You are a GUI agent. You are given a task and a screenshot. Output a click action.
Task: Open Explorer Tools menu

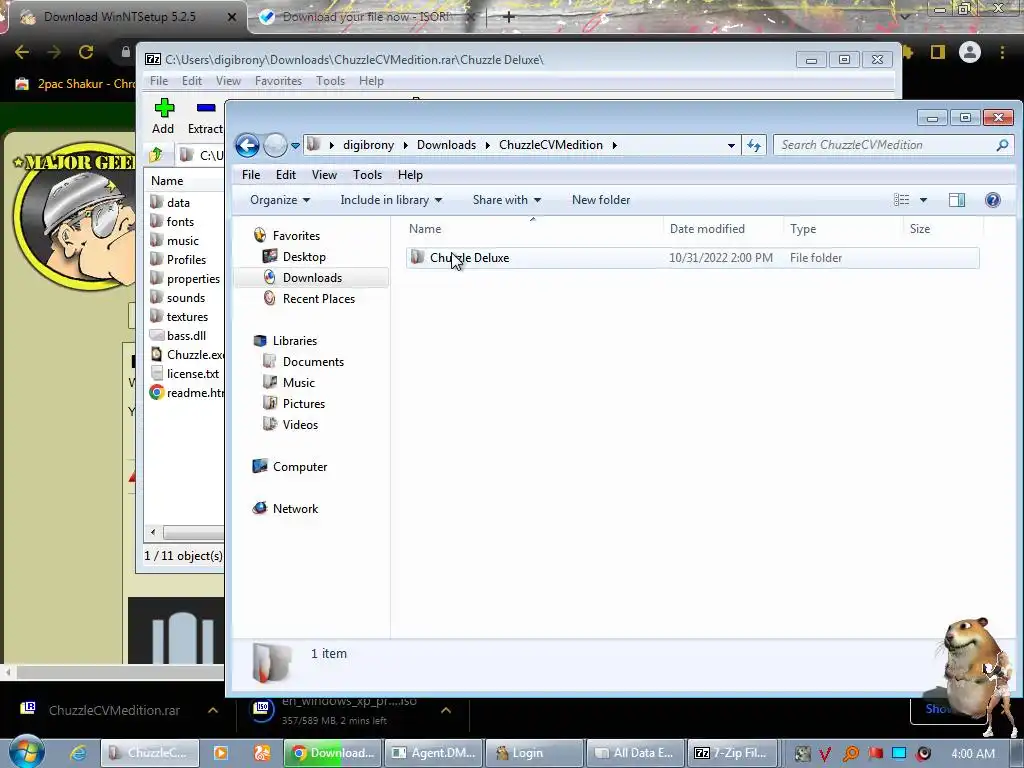(x=367, y=175)
